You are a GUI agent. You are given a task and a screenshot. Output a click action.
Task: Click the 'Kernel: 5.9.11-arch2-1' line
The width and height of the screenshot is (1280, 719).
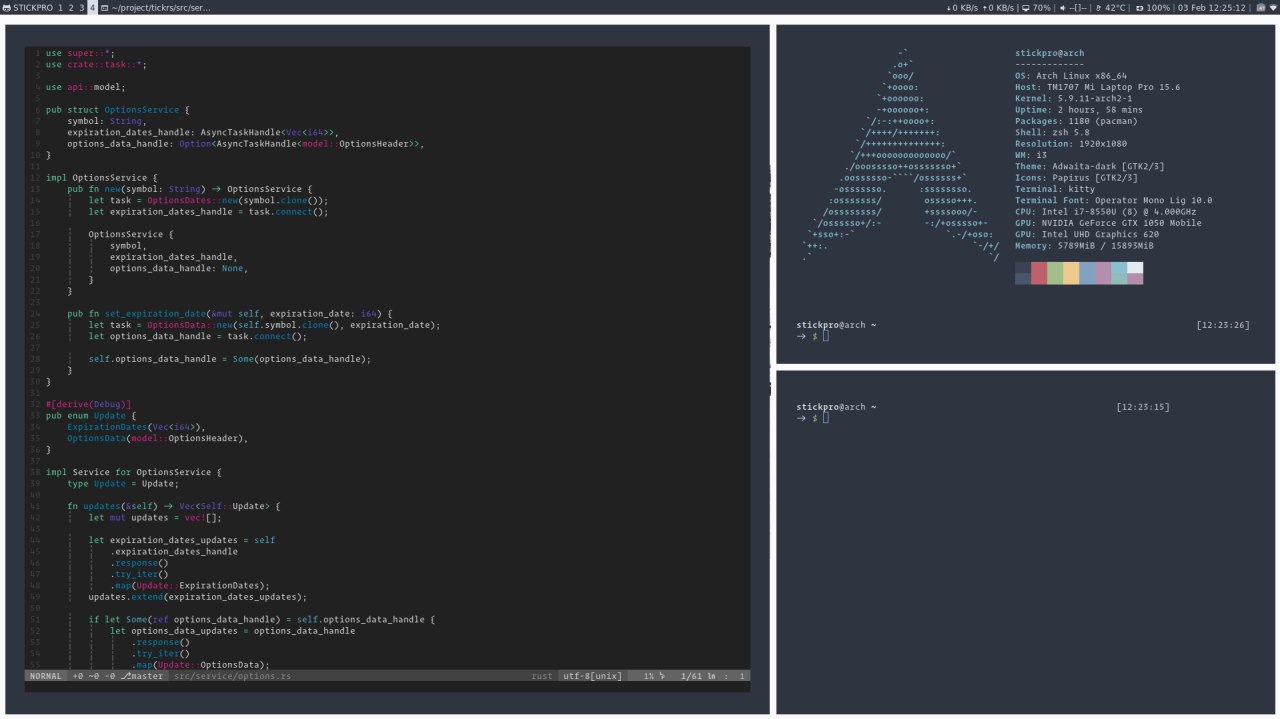coord(1073,99)
